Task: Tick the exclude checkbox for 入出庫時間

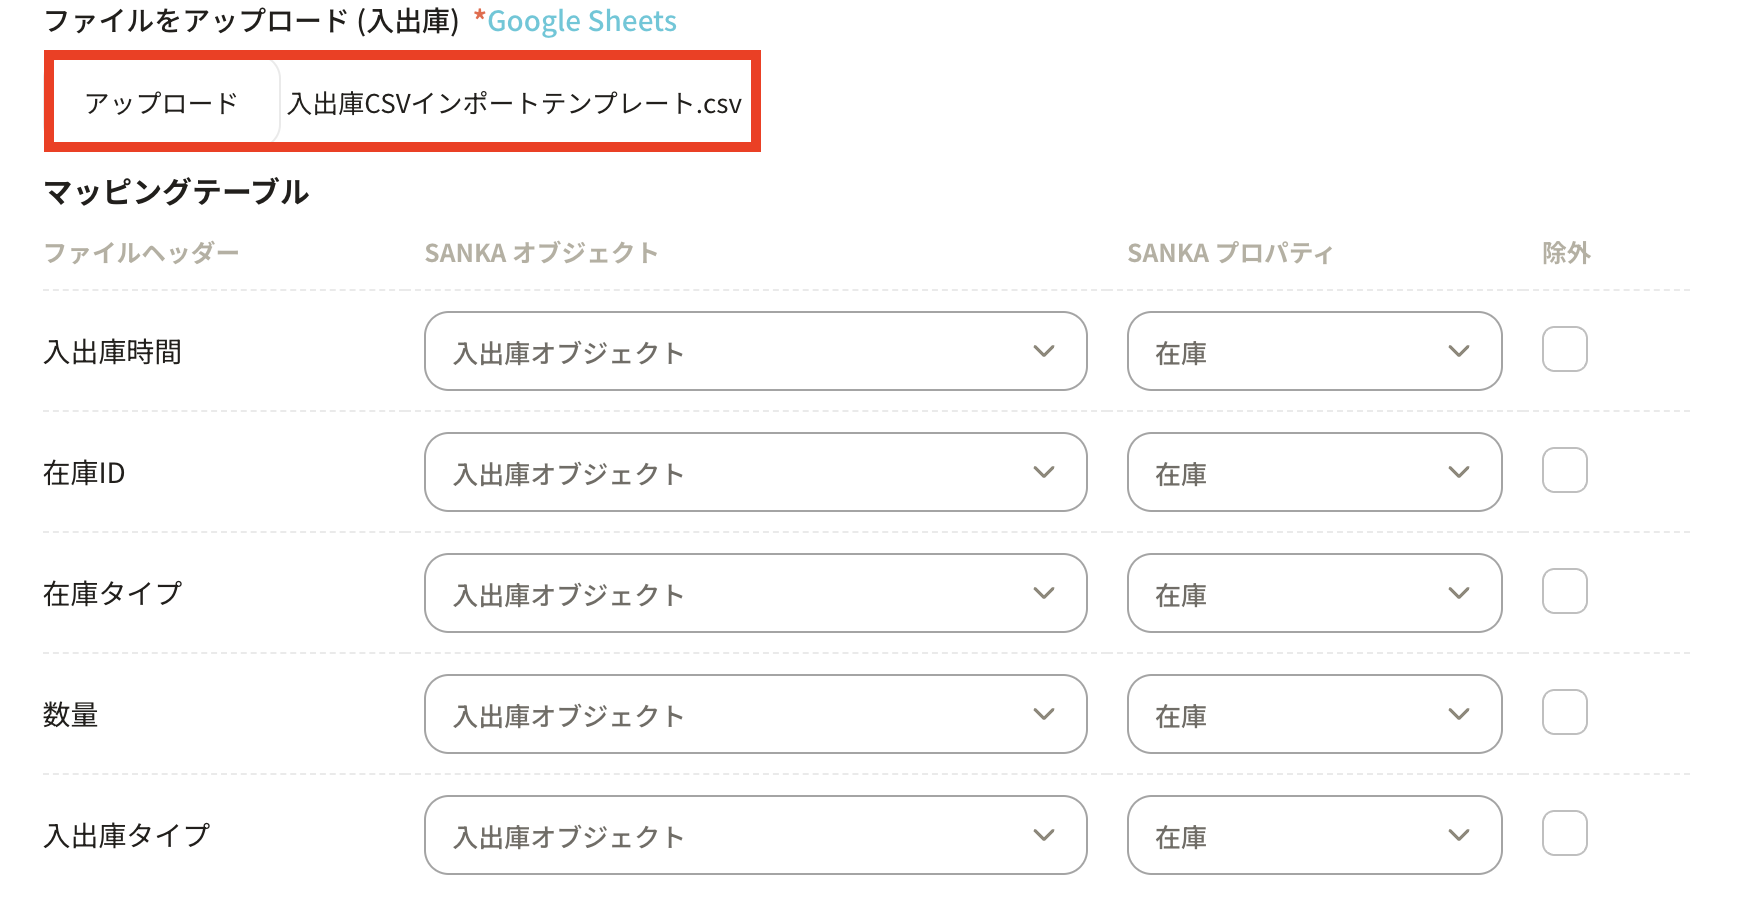Action: [x=1564, y=350]
